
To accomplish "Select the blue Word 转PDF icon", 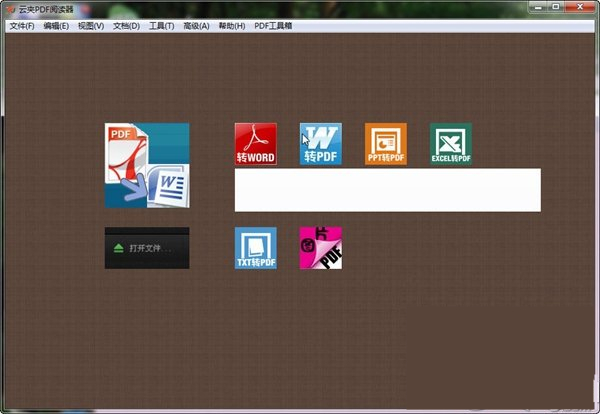I will pyautogui.click(x=320, y=144).
